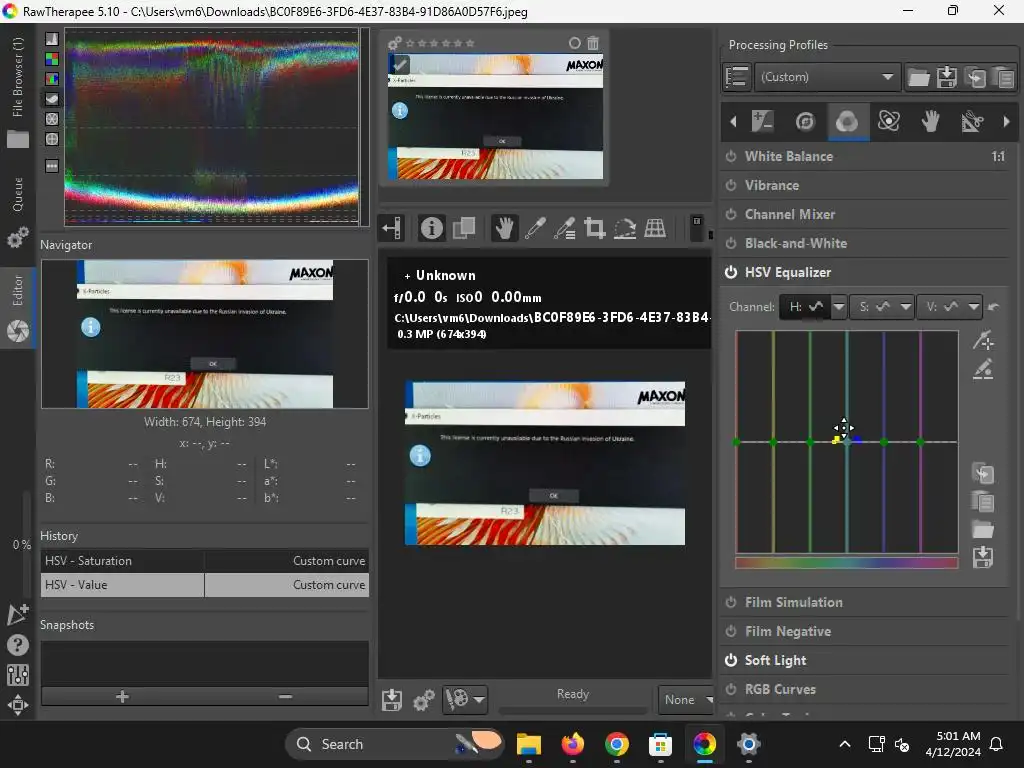The image size is (1024, 768).
Task: Paste curve from clipboard
Action: 983,502
